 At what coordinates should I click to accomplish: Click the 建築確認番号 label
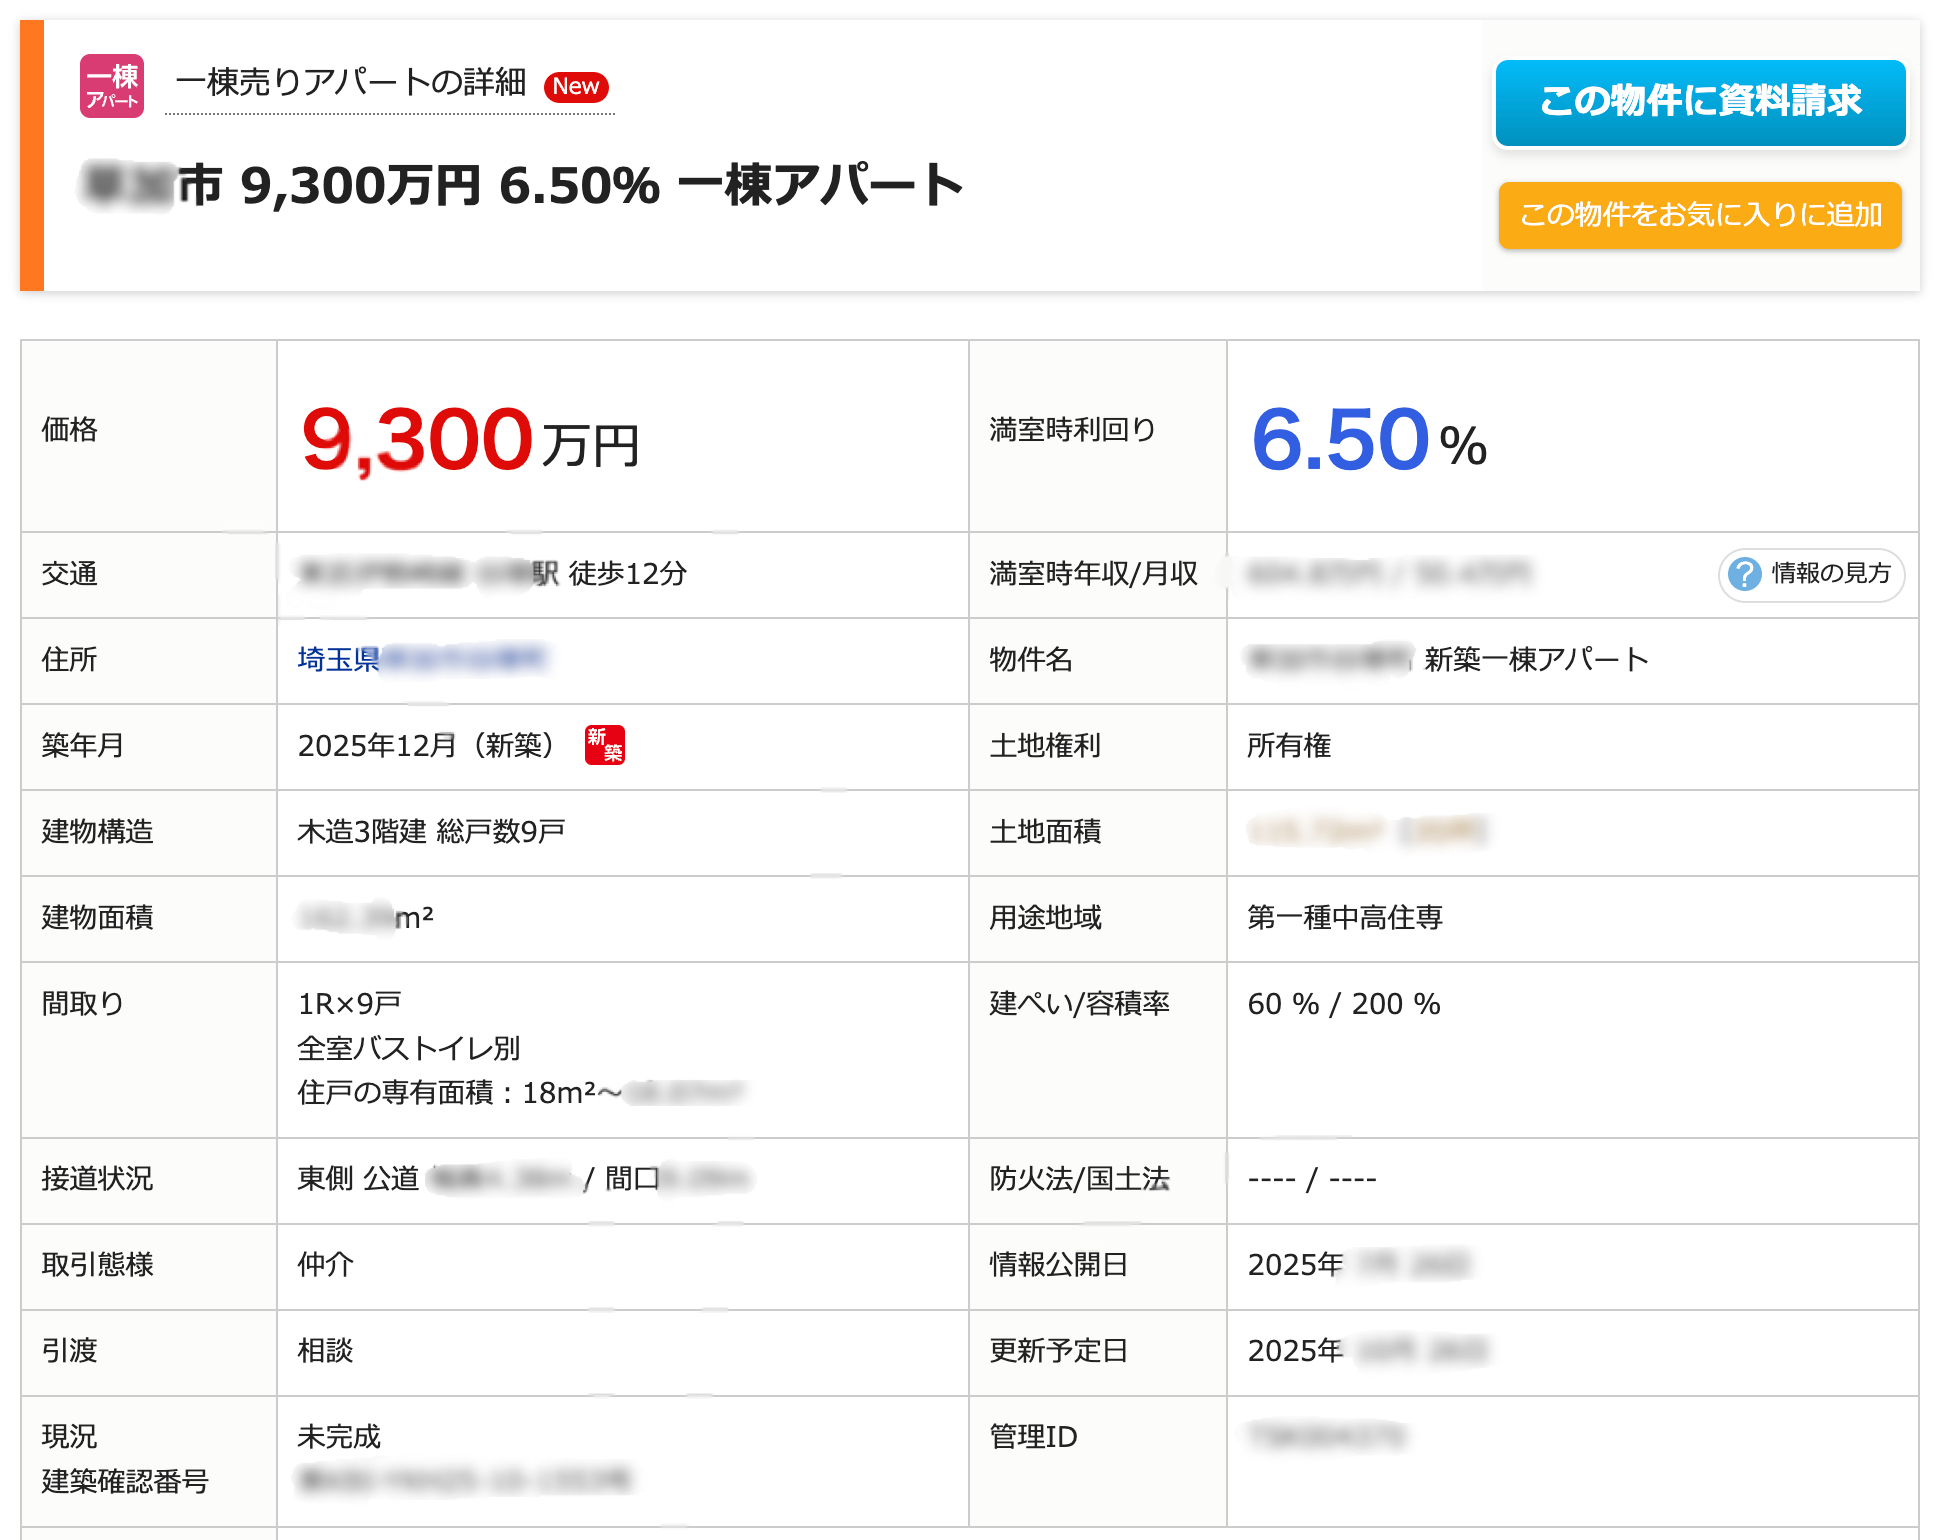coord(125,1481)
